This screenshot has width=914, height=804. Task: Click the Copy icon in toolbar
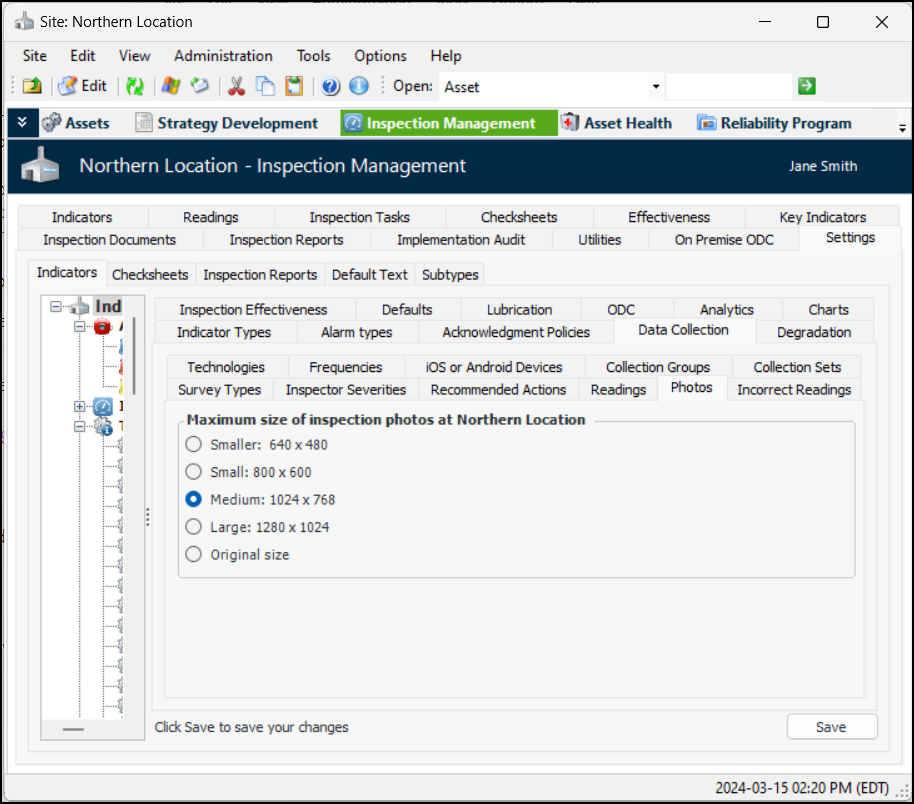(265, 86)
